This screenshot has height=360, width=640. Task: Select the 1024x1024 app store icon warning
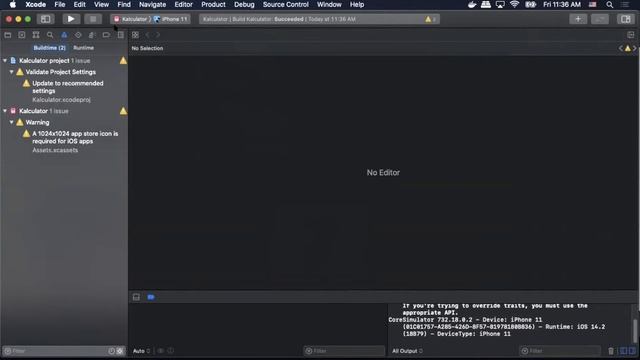pyautogui.click(x=75, y=137)
